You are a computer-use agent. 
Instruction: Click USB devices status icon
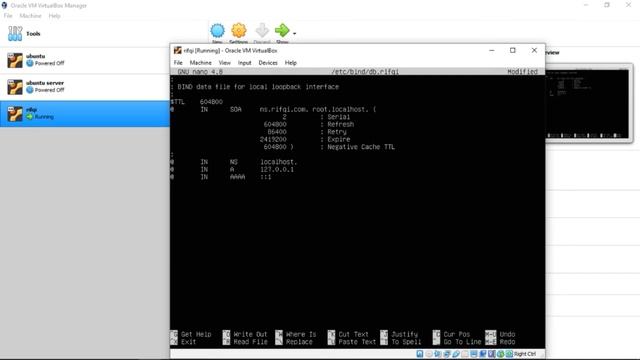456,354
